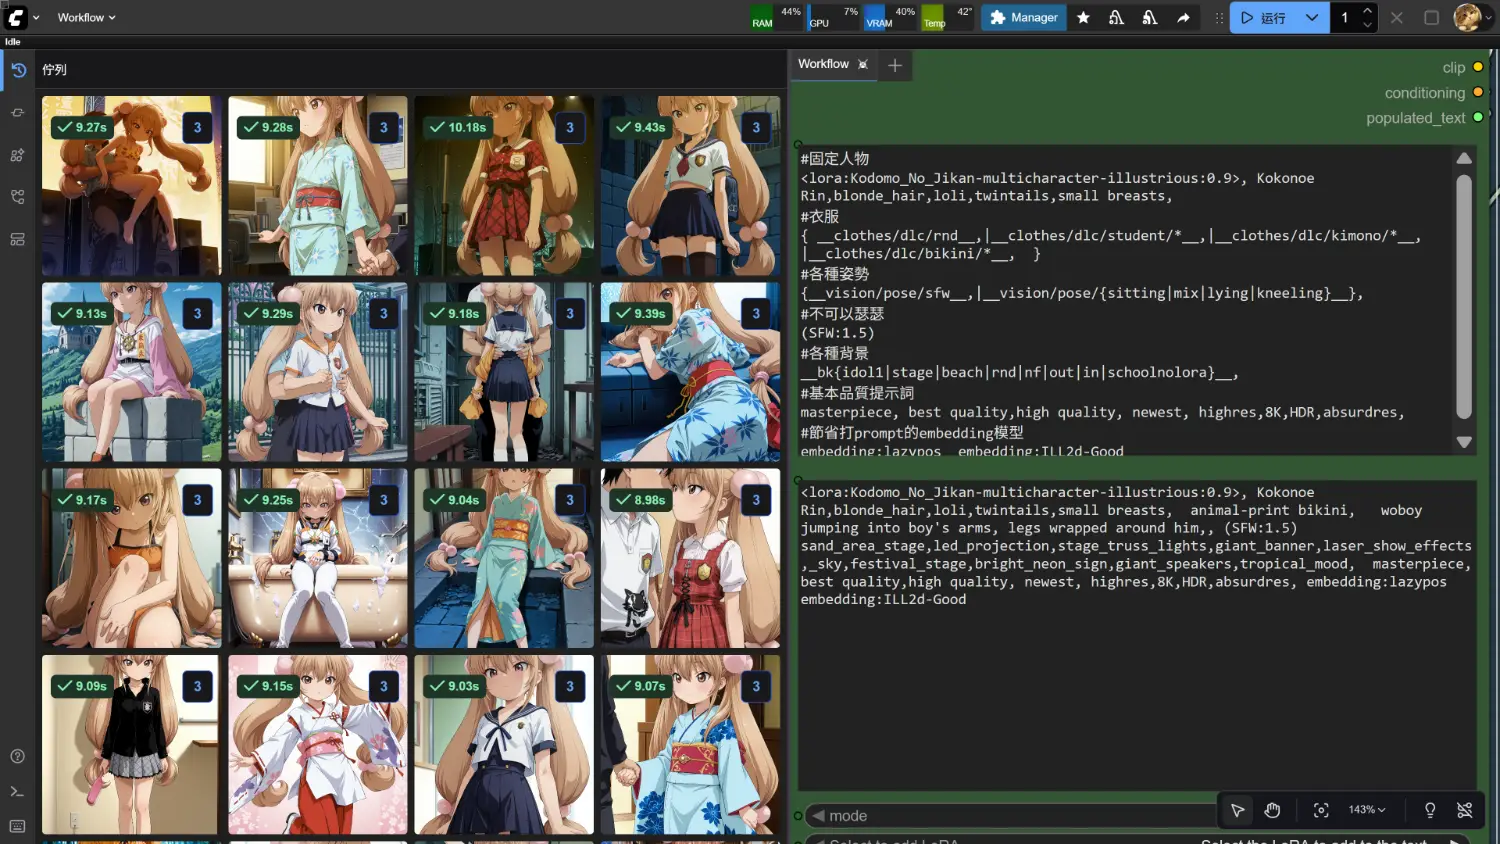
Task: Click the share arrow icon in top bar
Action: tap(1183, 18)
